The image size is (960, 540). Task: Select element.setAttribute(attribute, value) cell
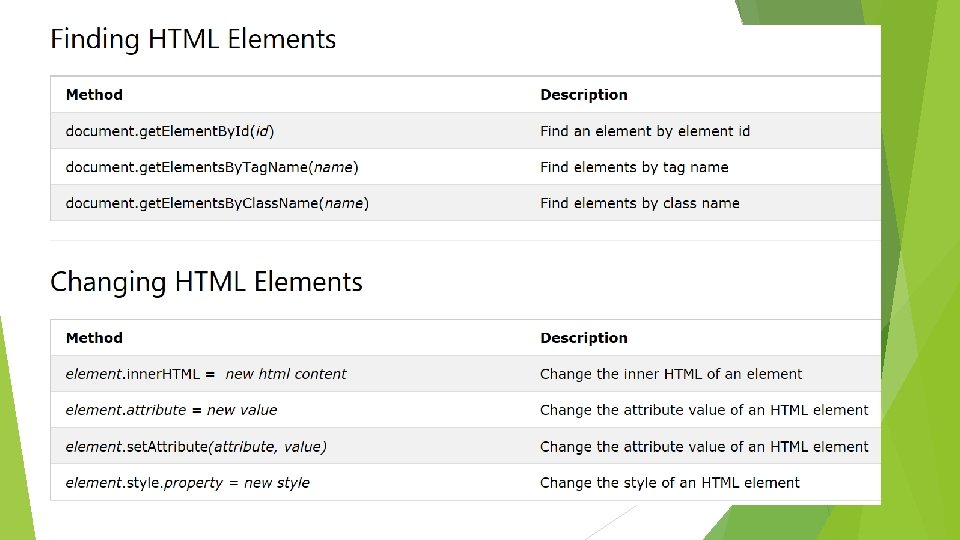[x=196, y=447]
